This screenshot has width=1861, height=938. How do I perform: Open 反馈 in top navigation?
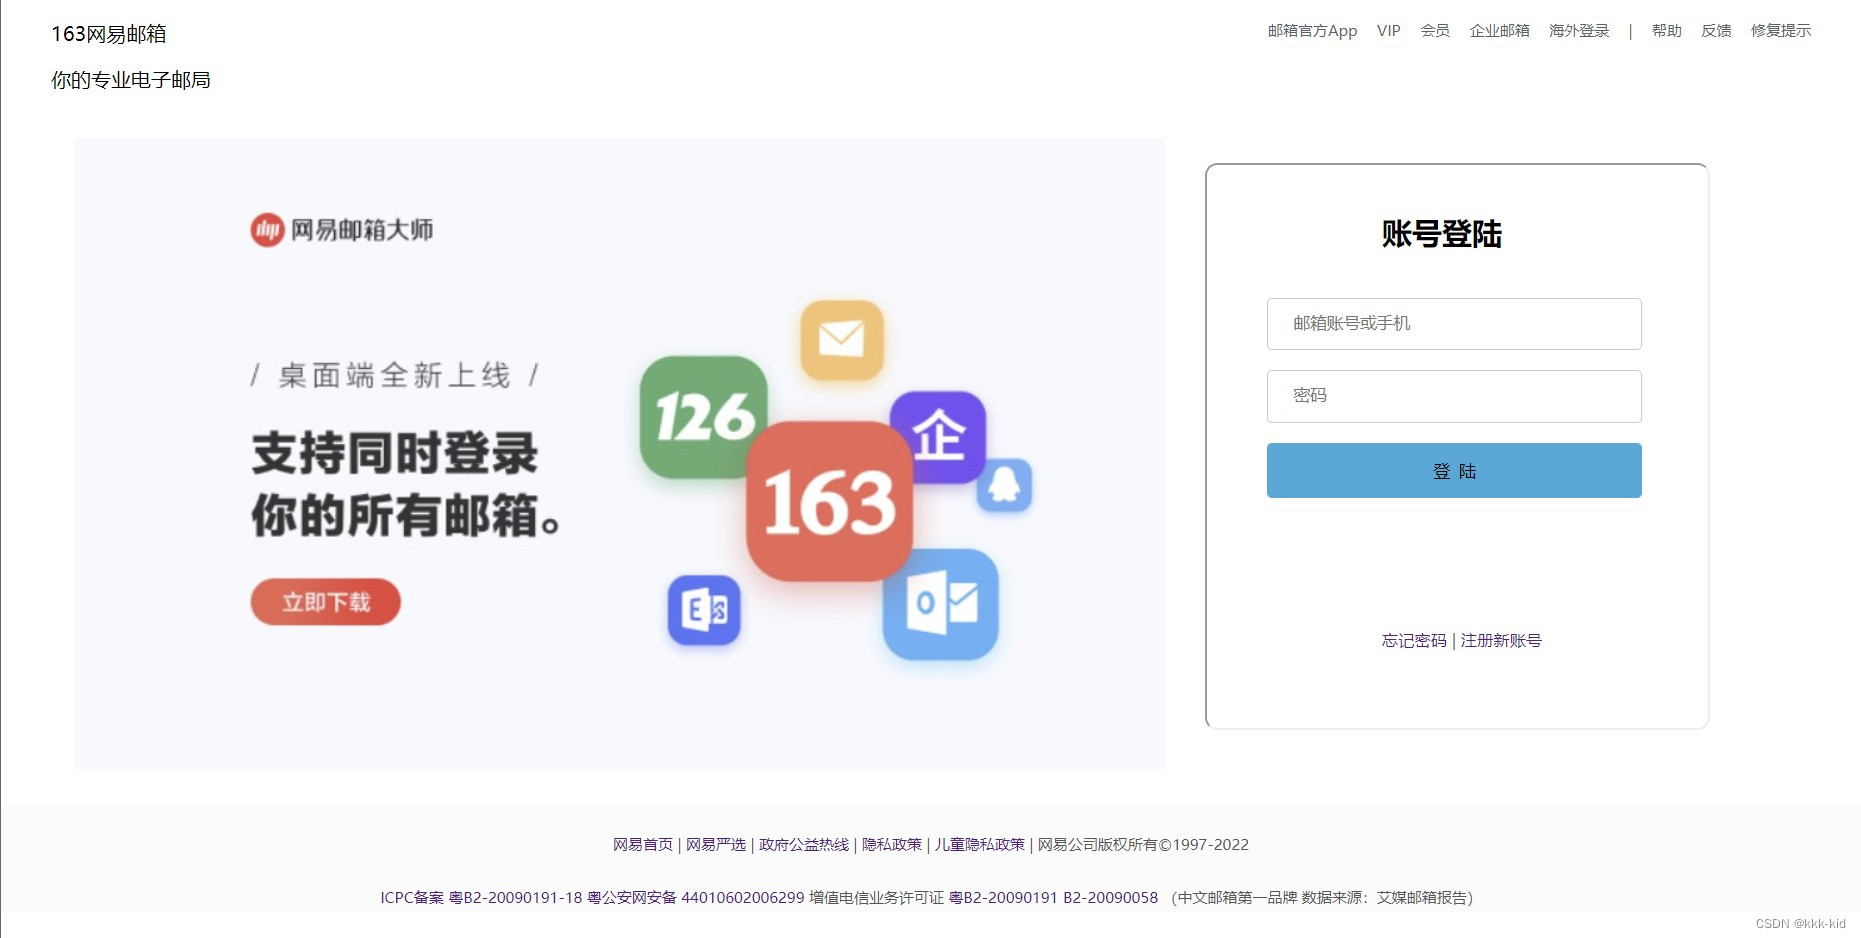pyautogui.click(x=1716, y=31)
